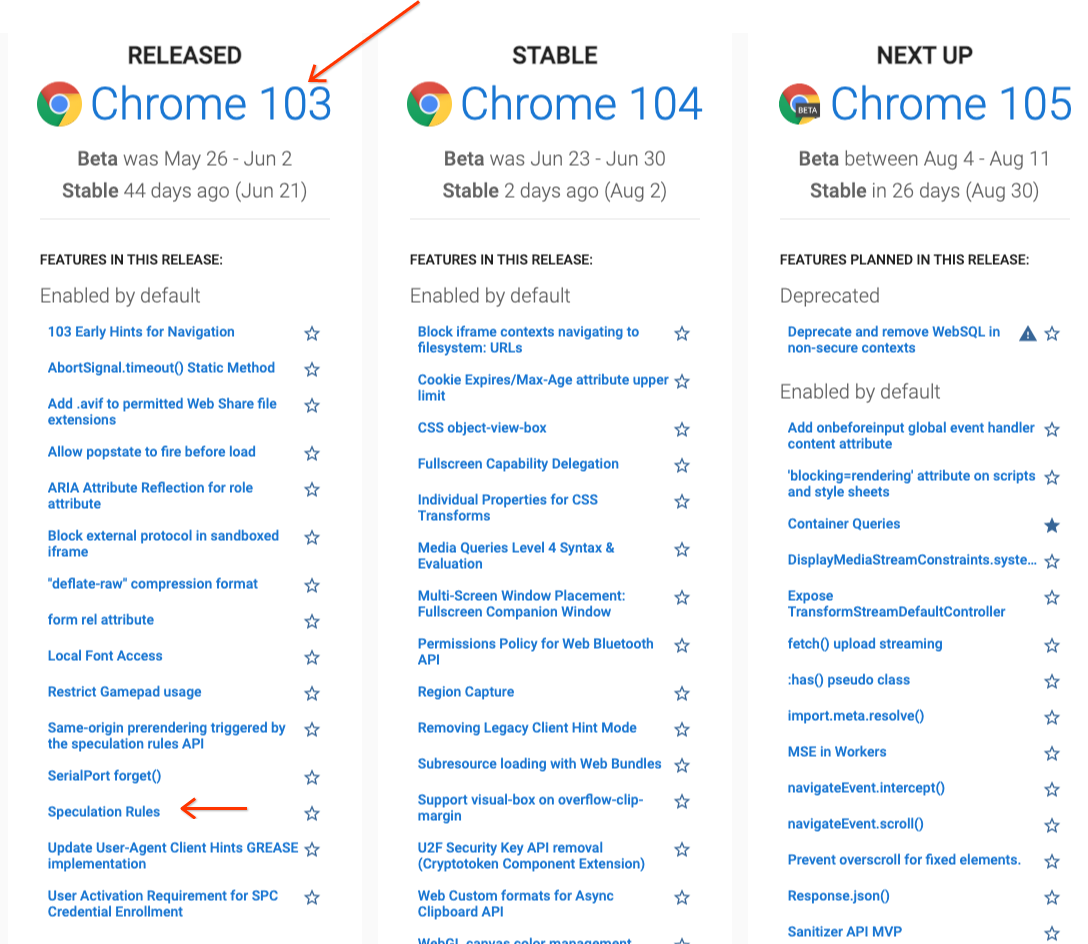Click the star icon beside Local Font Access

coord(312,657)
